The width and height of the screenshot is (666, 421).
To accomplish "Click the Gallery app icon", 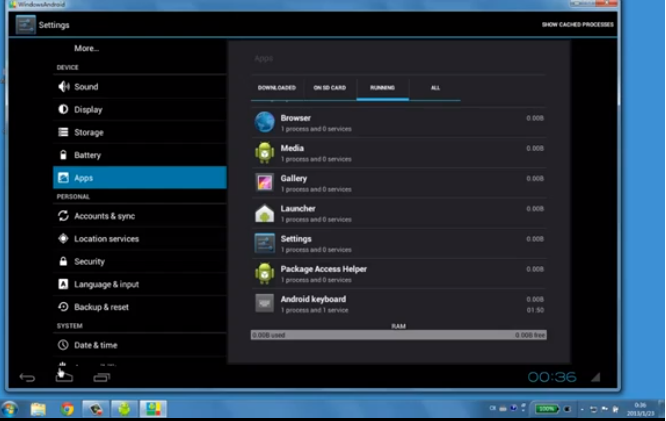I will (264, 183).
